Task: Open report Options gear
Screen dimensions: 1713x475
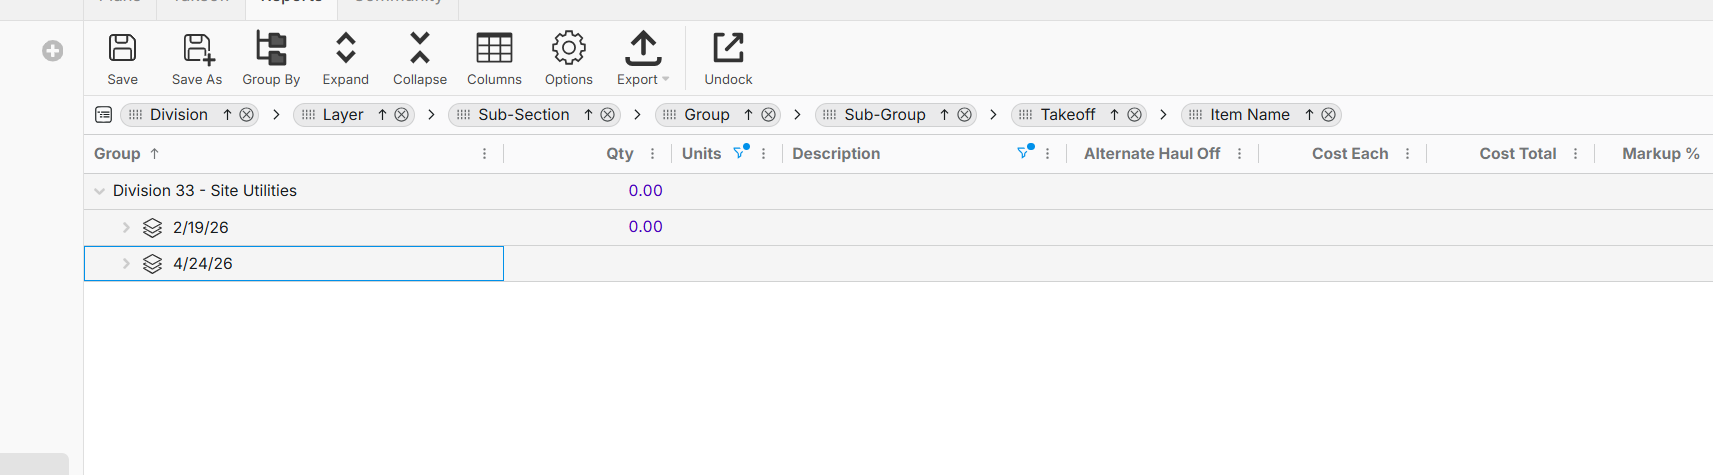Action: [x=569, y=48]
